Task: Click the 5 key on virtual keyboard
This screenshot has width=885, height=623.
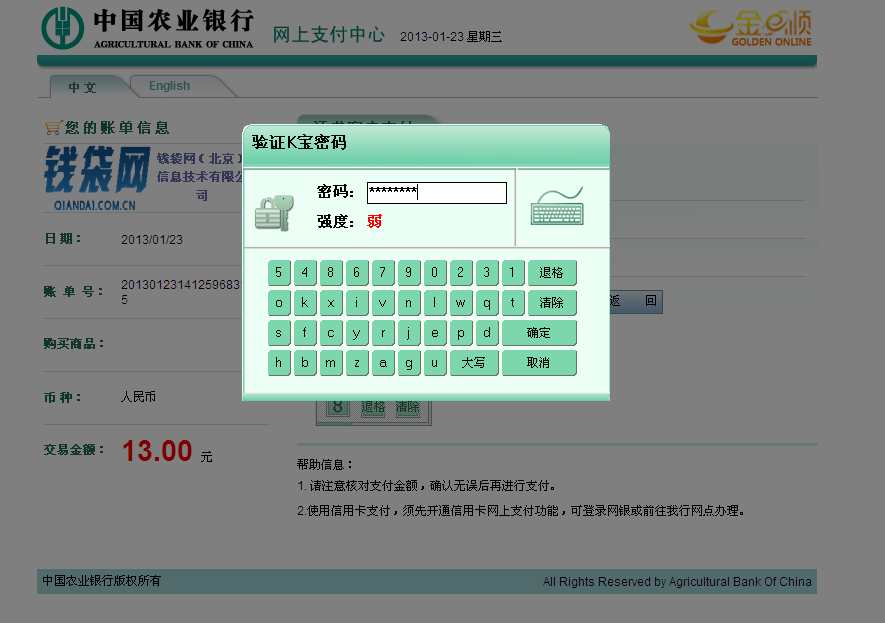Action: 279,273
